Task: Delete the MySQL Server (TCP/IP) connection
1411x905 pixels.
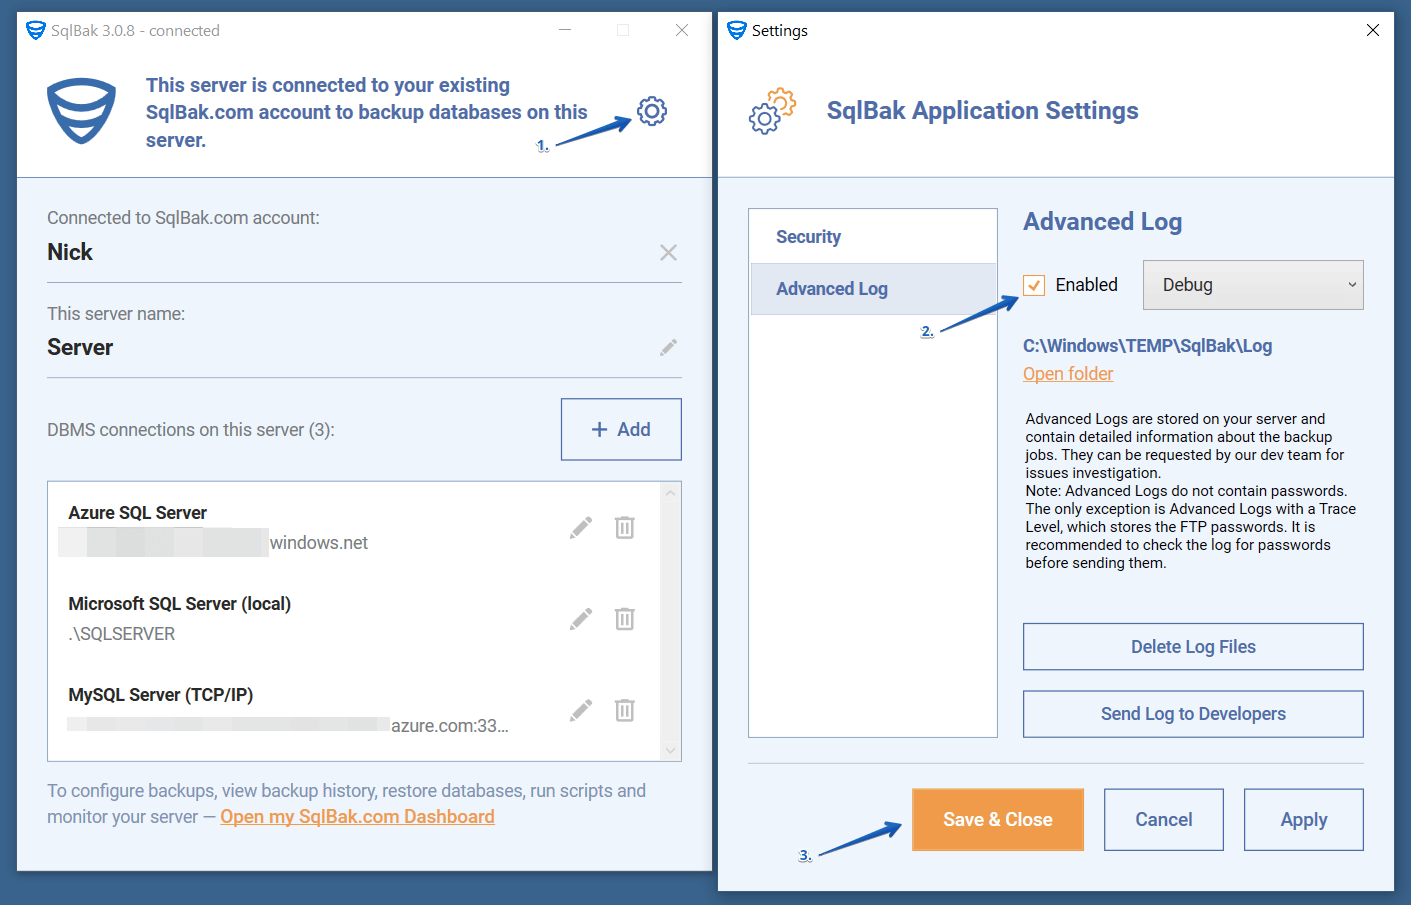Action: [625, 710]
